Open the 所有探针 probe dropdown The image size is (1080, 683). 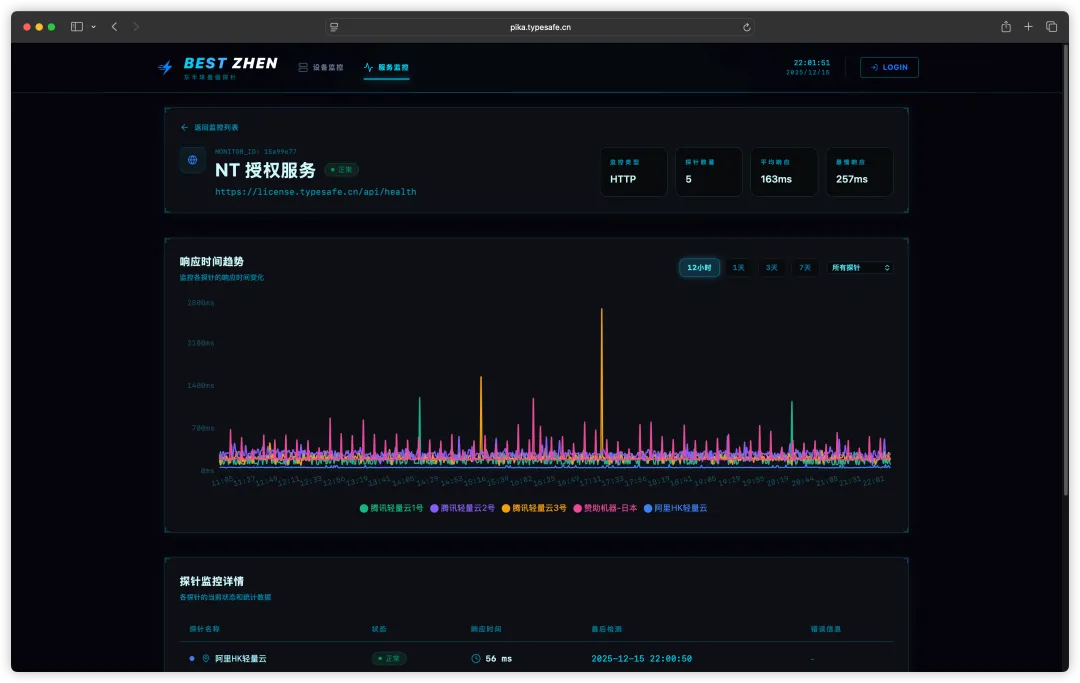tap(860, 268)
